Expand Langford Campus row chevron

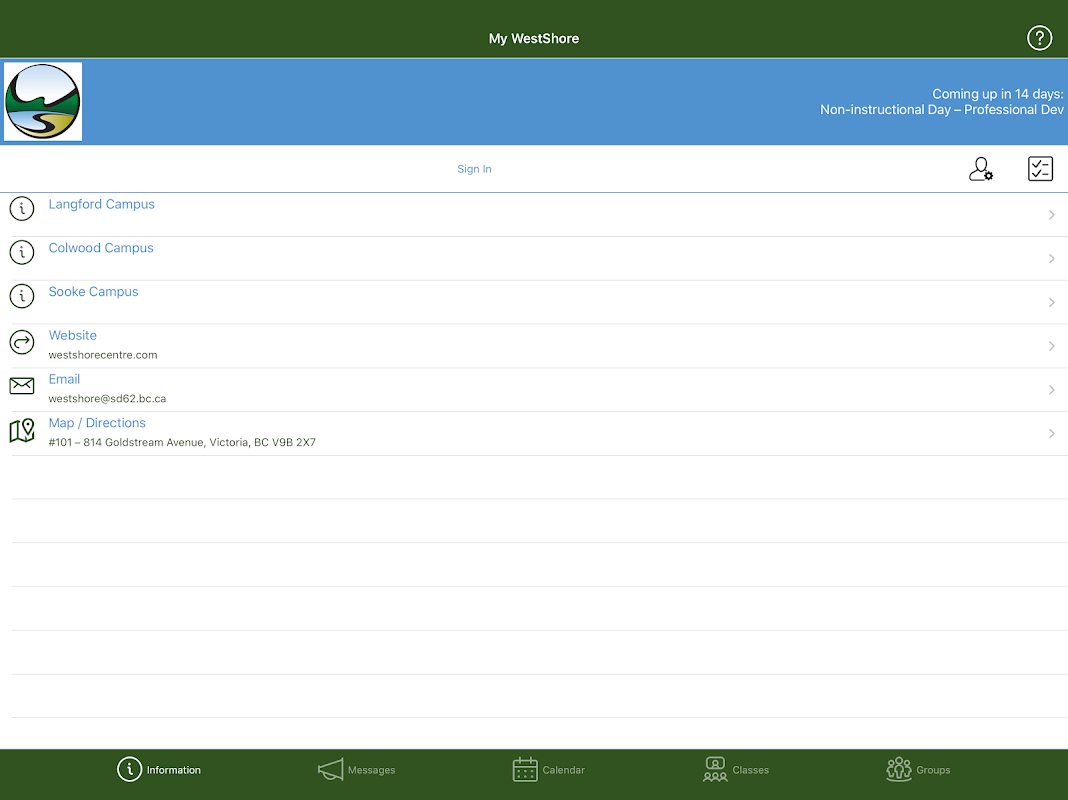pyautogui.click(x=1051, y=215)
